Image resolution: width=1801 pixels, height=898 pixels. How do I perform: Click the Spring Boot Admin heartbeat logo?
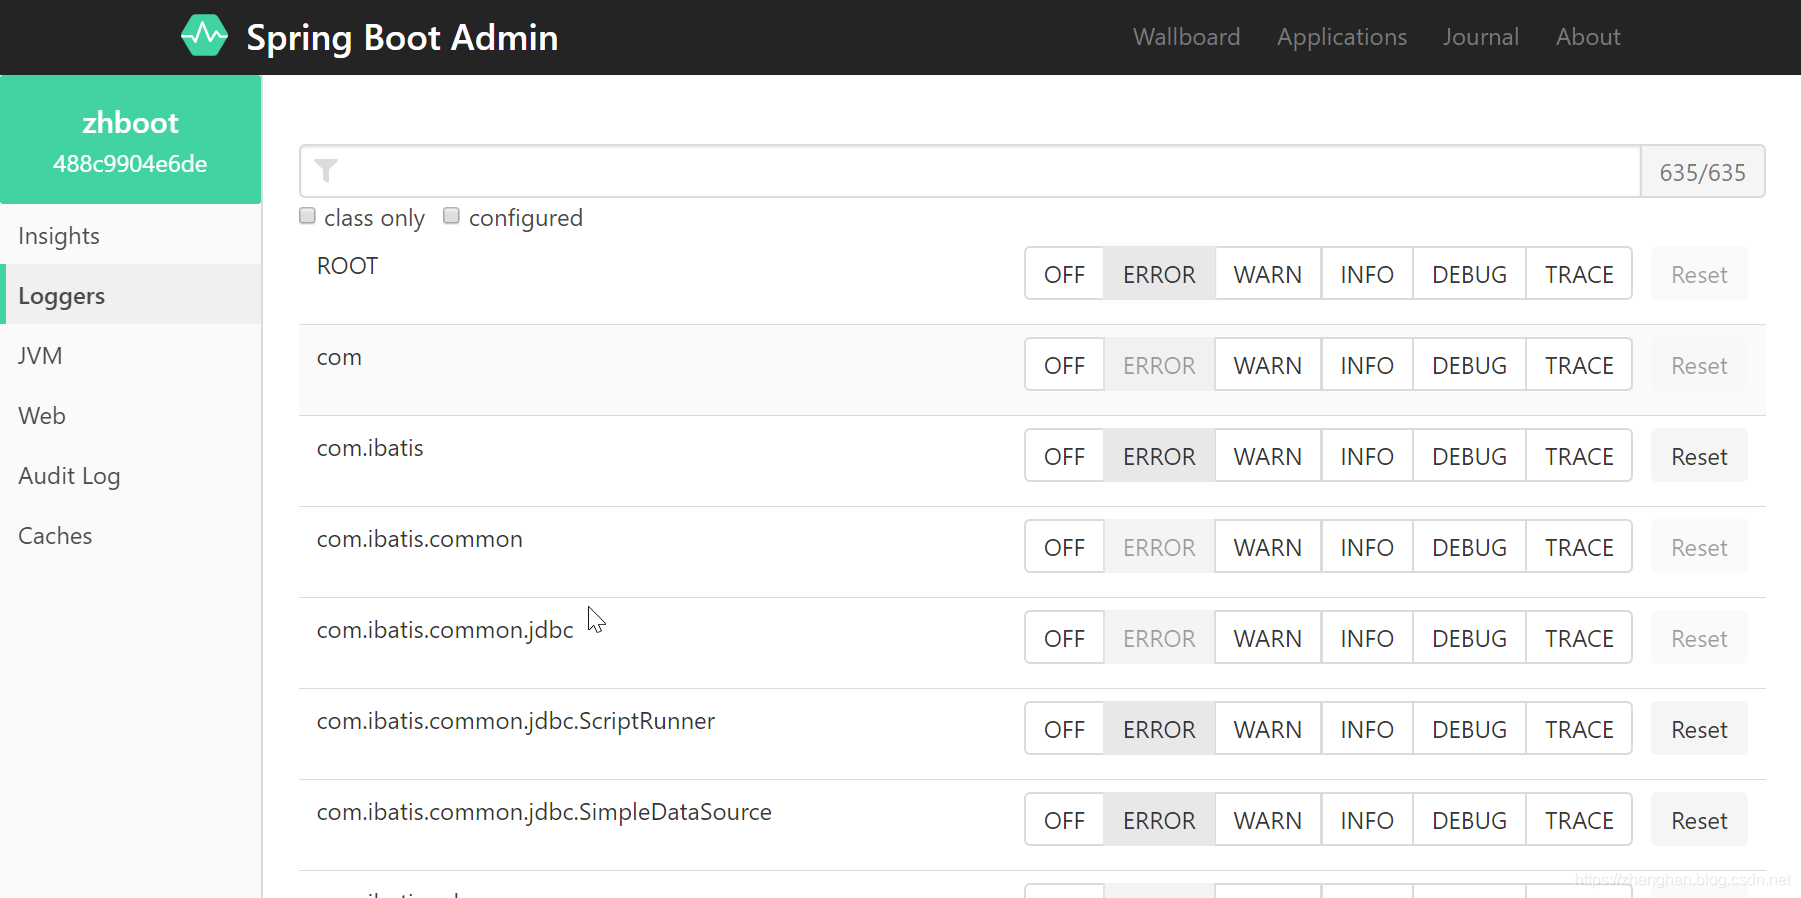click(205, 37)
